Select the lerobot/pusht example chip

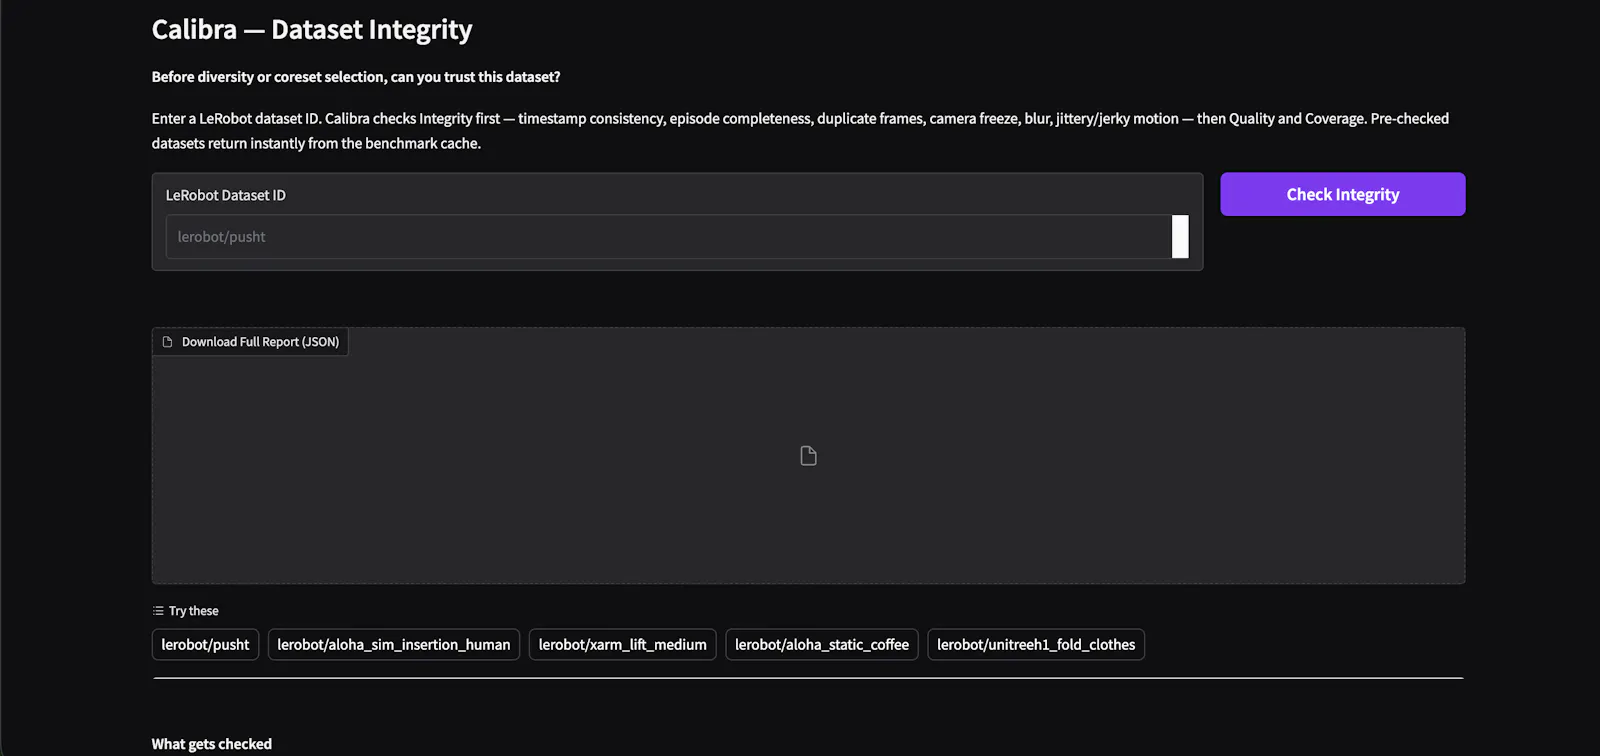pos(205,645)
